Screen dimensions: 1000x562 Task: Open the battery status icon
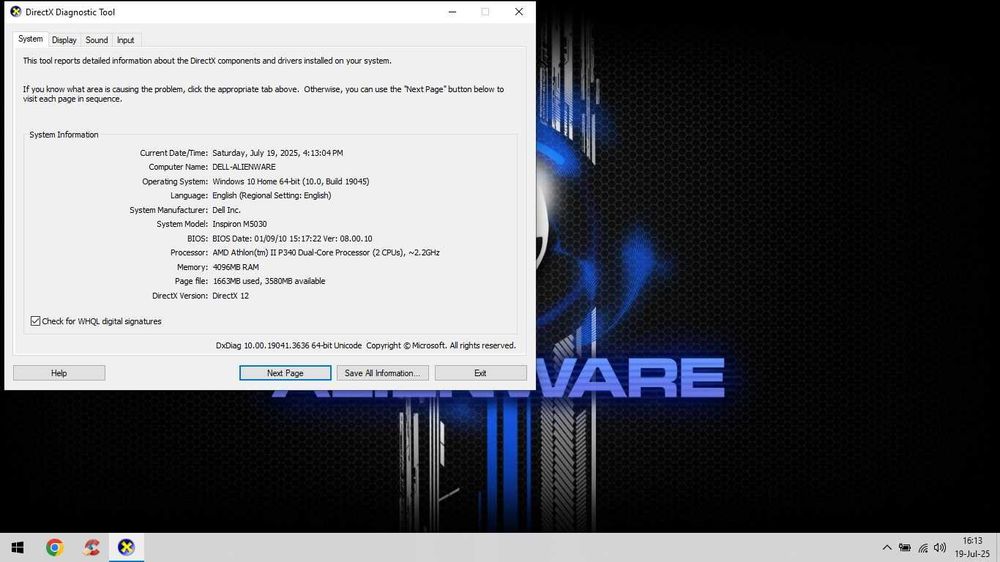coord(904,547)
